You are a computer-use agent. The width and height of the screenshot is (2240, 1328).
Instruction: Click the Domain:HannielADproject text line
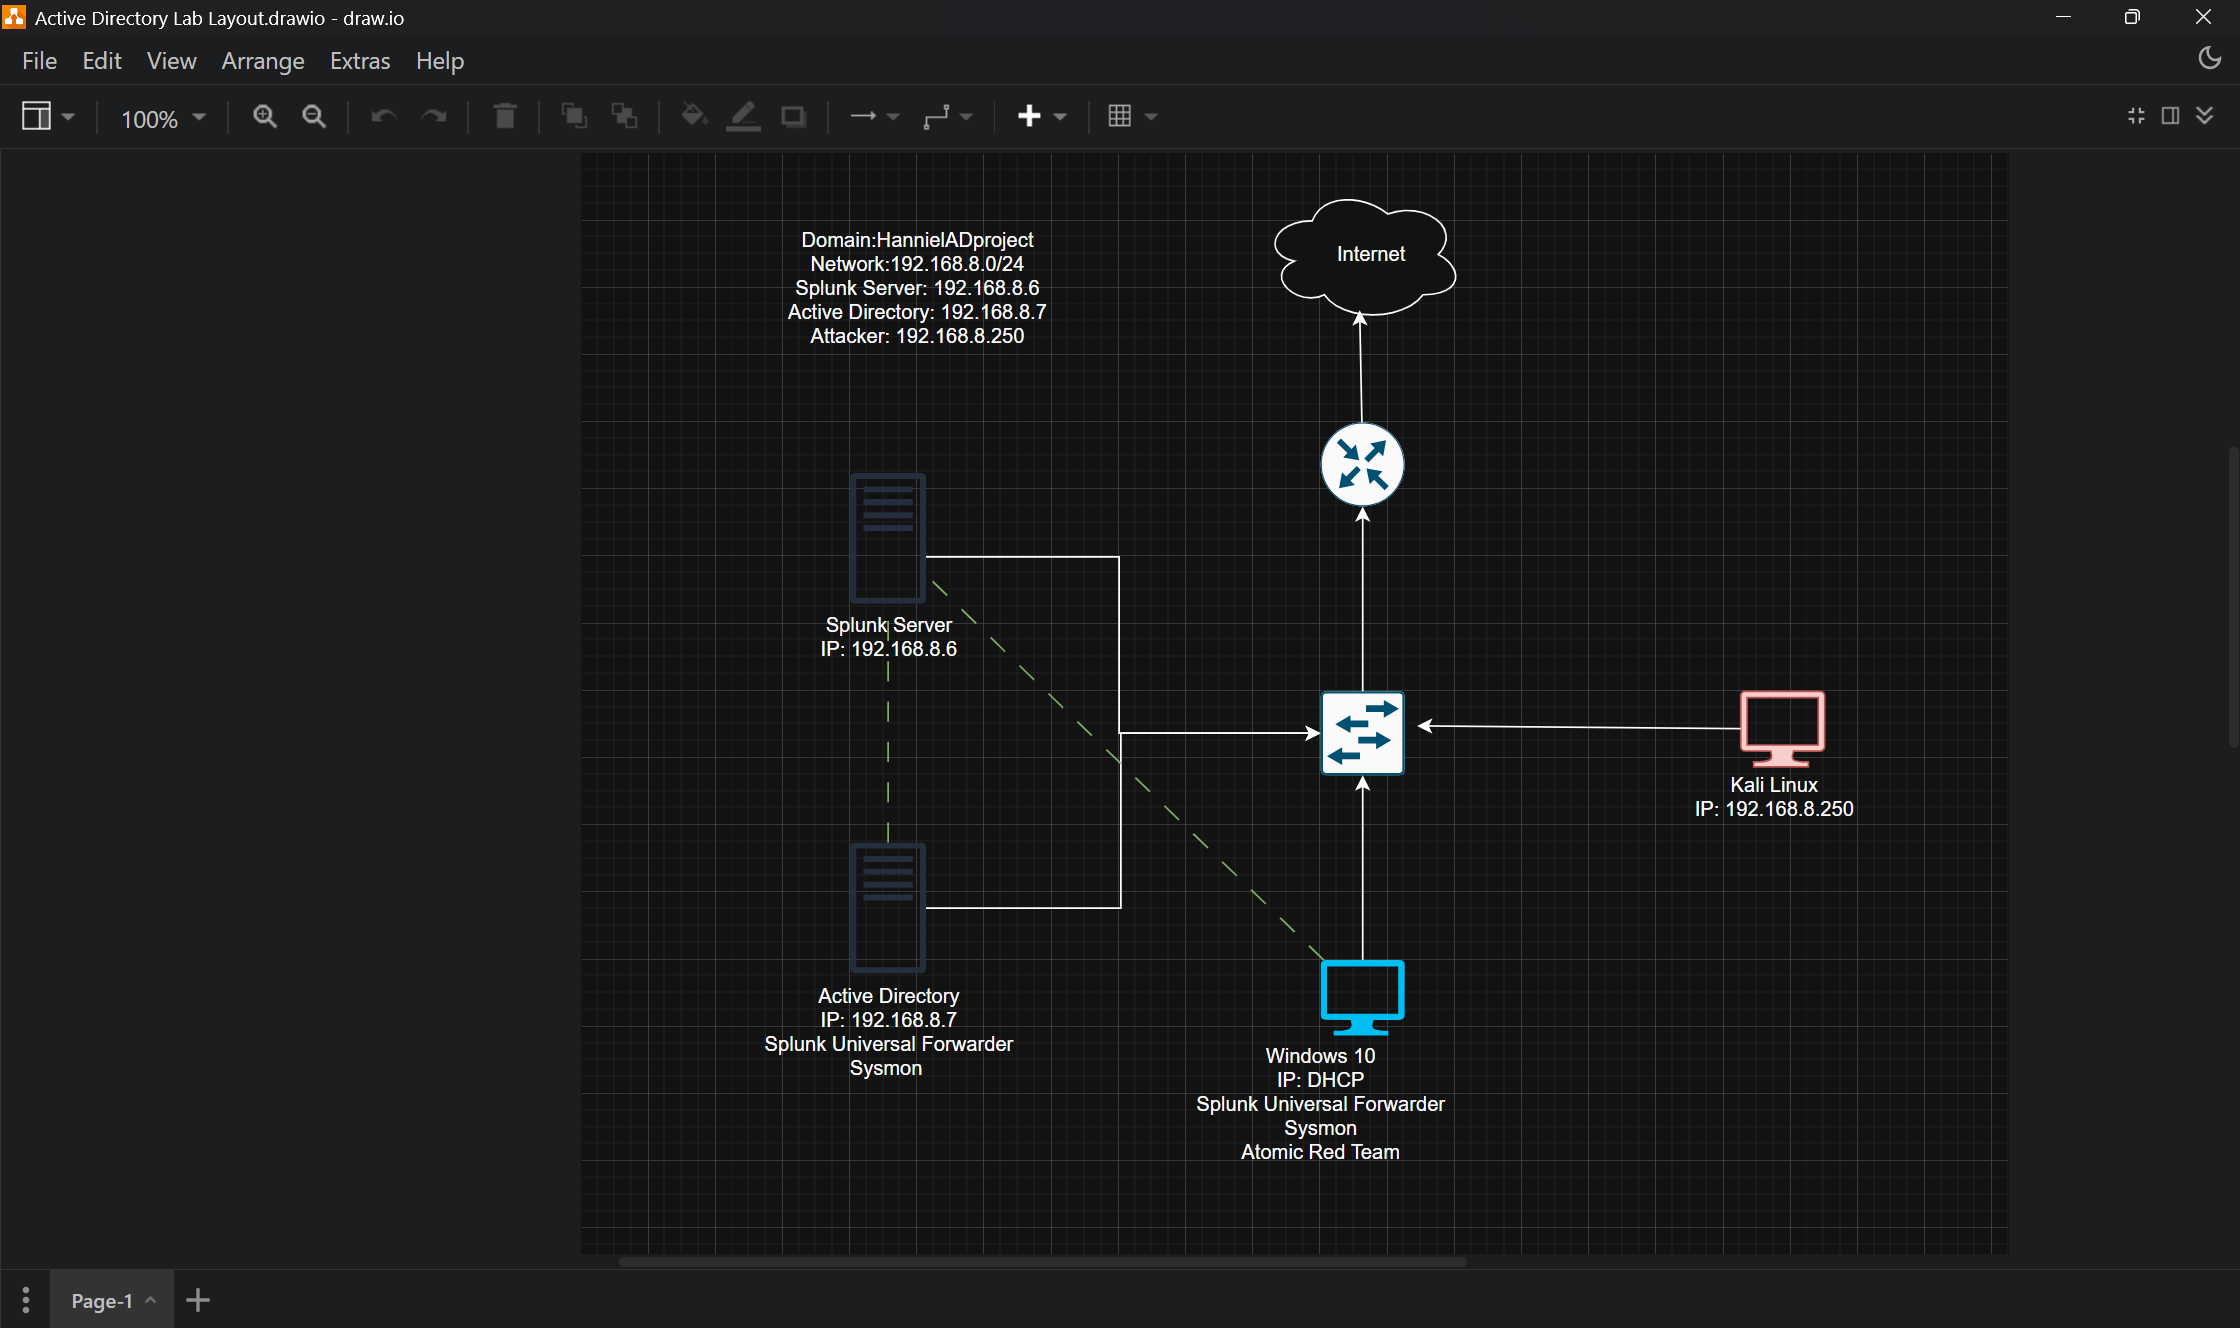[x=917, y=240]
